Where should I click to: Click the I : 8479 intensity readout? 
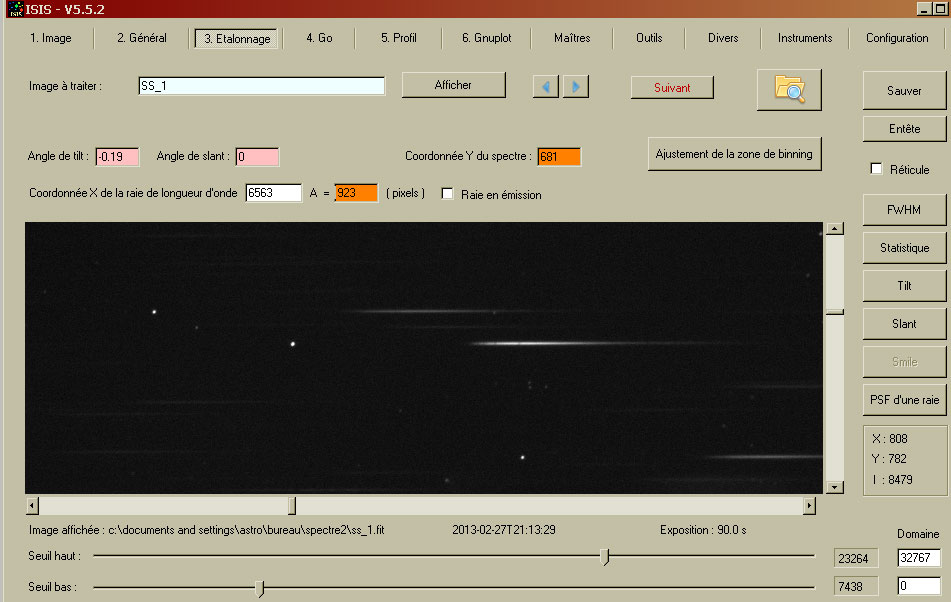pos(892,480)
